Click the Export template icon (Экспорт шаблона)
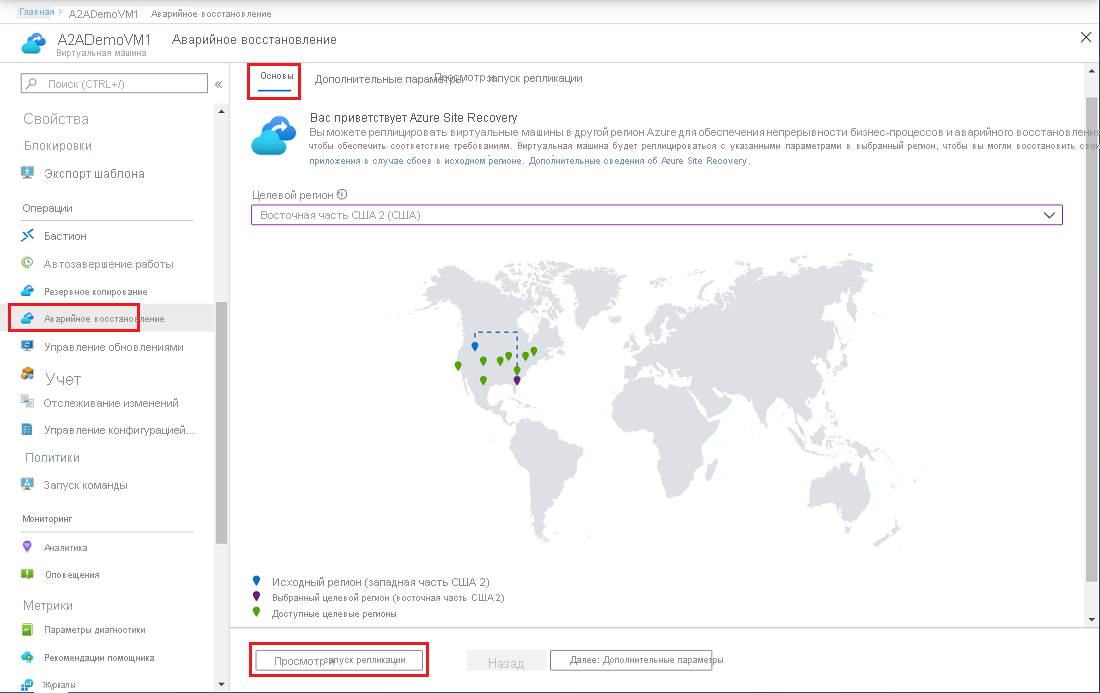The height and width of the screenshot is (693, 1100). pyautogui.click(x=27, y=173)
